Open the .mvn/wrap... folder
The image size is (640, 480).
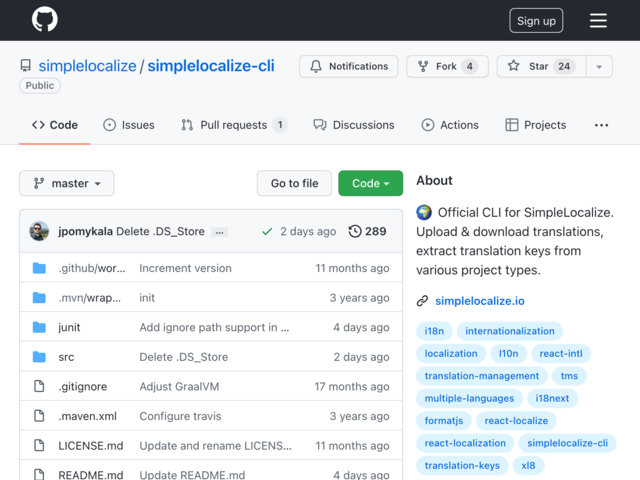coord(90,298)
